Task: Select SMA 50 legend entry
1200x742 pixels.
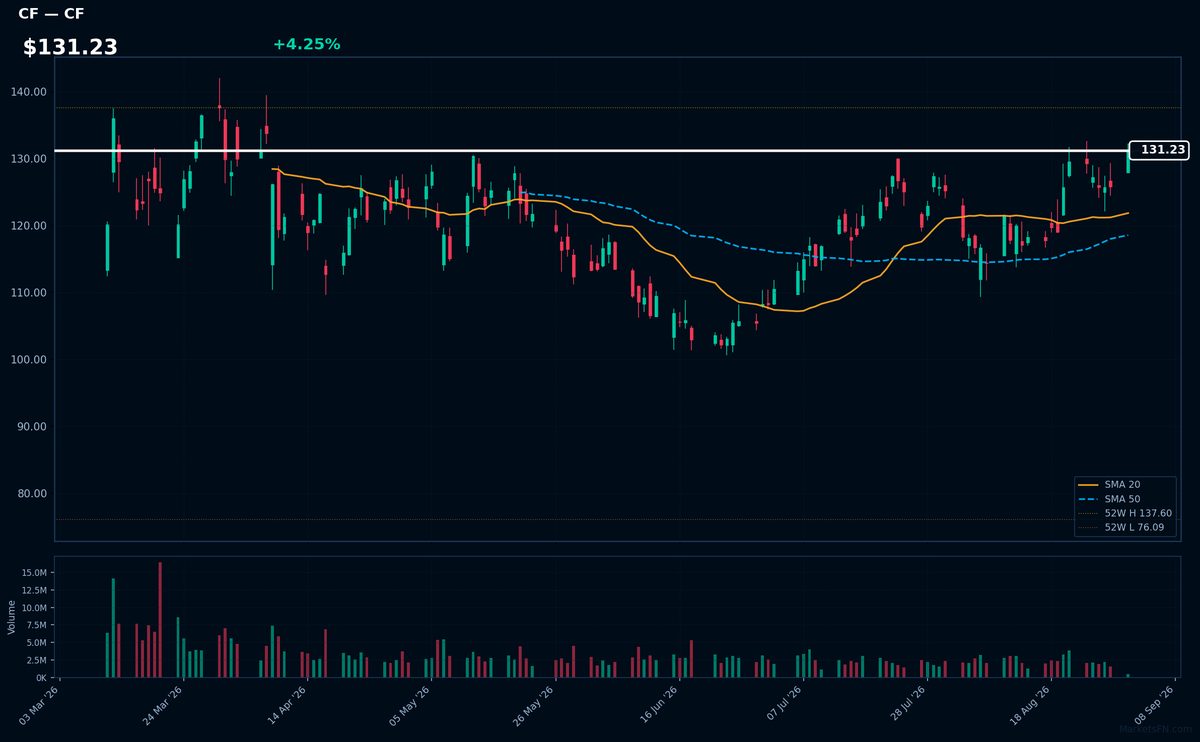Action: coord(1122,498)
